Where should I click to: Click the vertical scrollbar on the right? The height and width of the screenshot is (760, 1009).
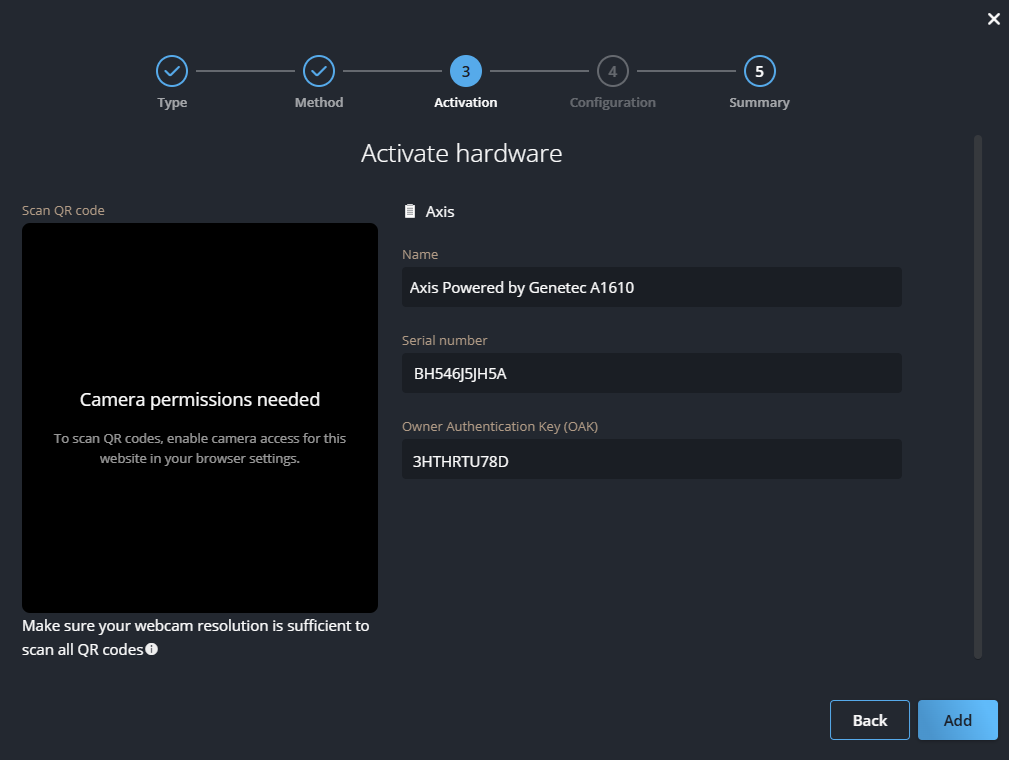pyautogui.click(x=978, y=396)
